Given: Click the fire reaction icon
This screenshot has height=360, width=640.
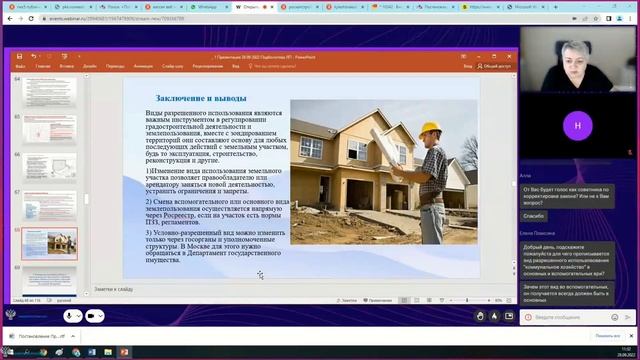Looking at the screenshot, I should click(x=494, y=316).
